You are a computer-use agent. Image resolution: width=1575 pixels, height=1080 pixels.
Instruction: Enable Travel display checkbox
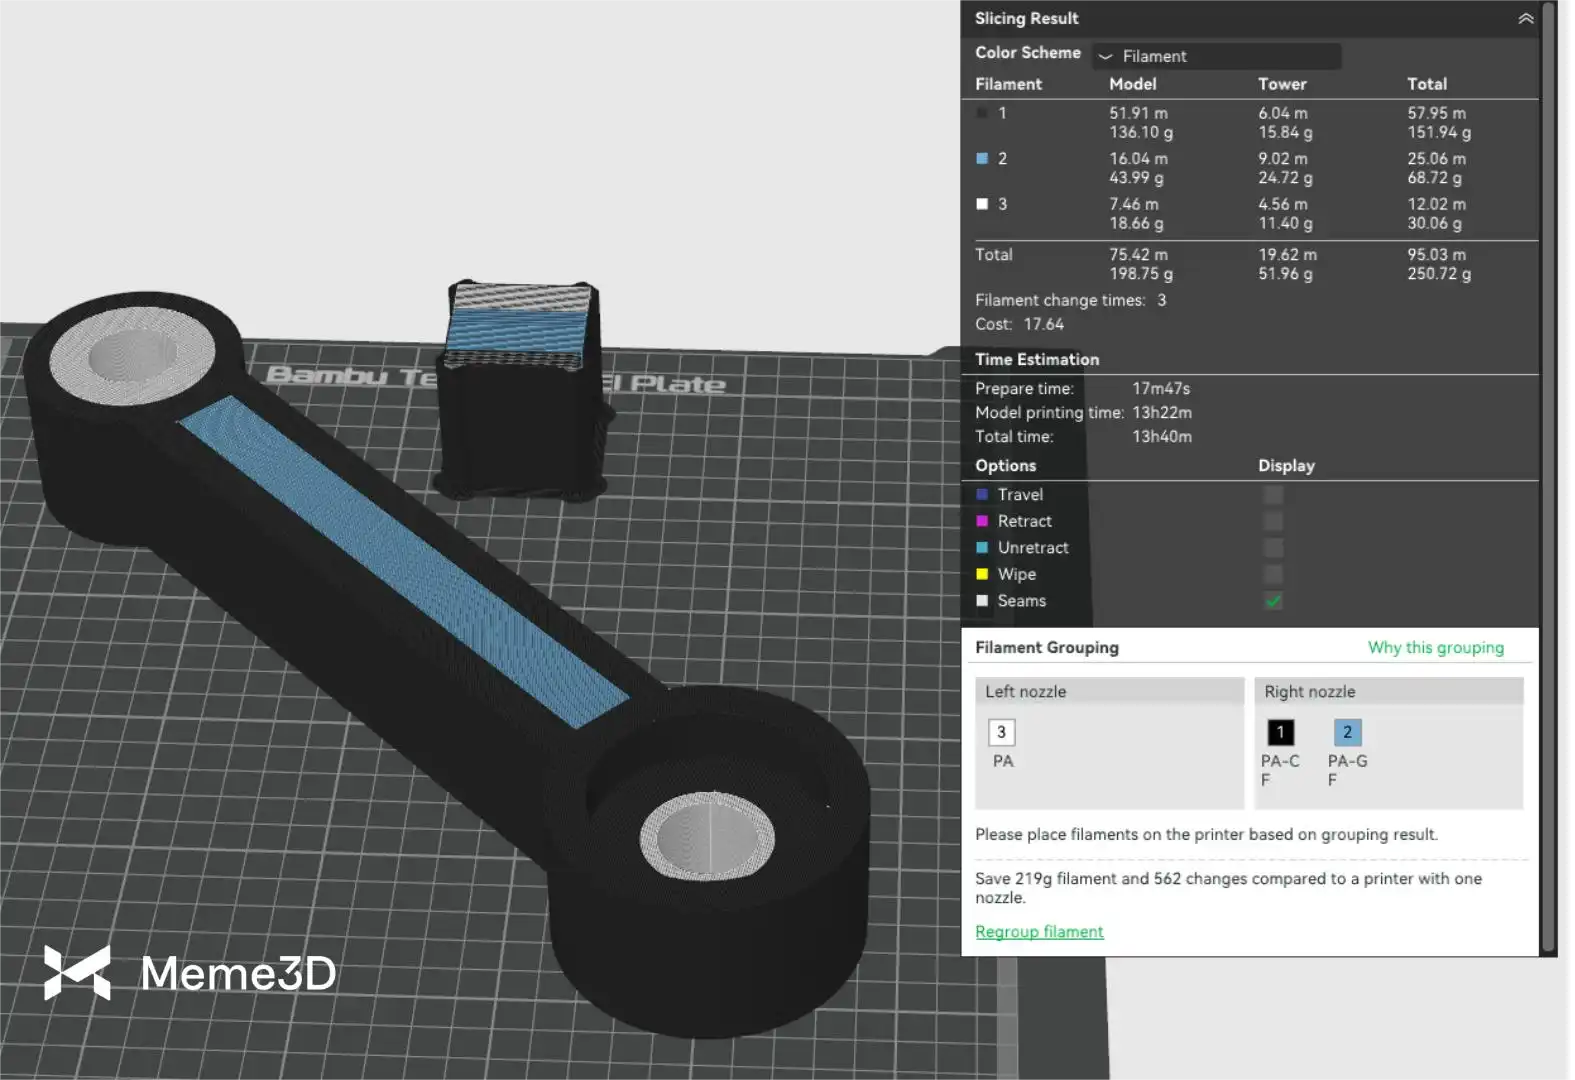point(1273,495)
